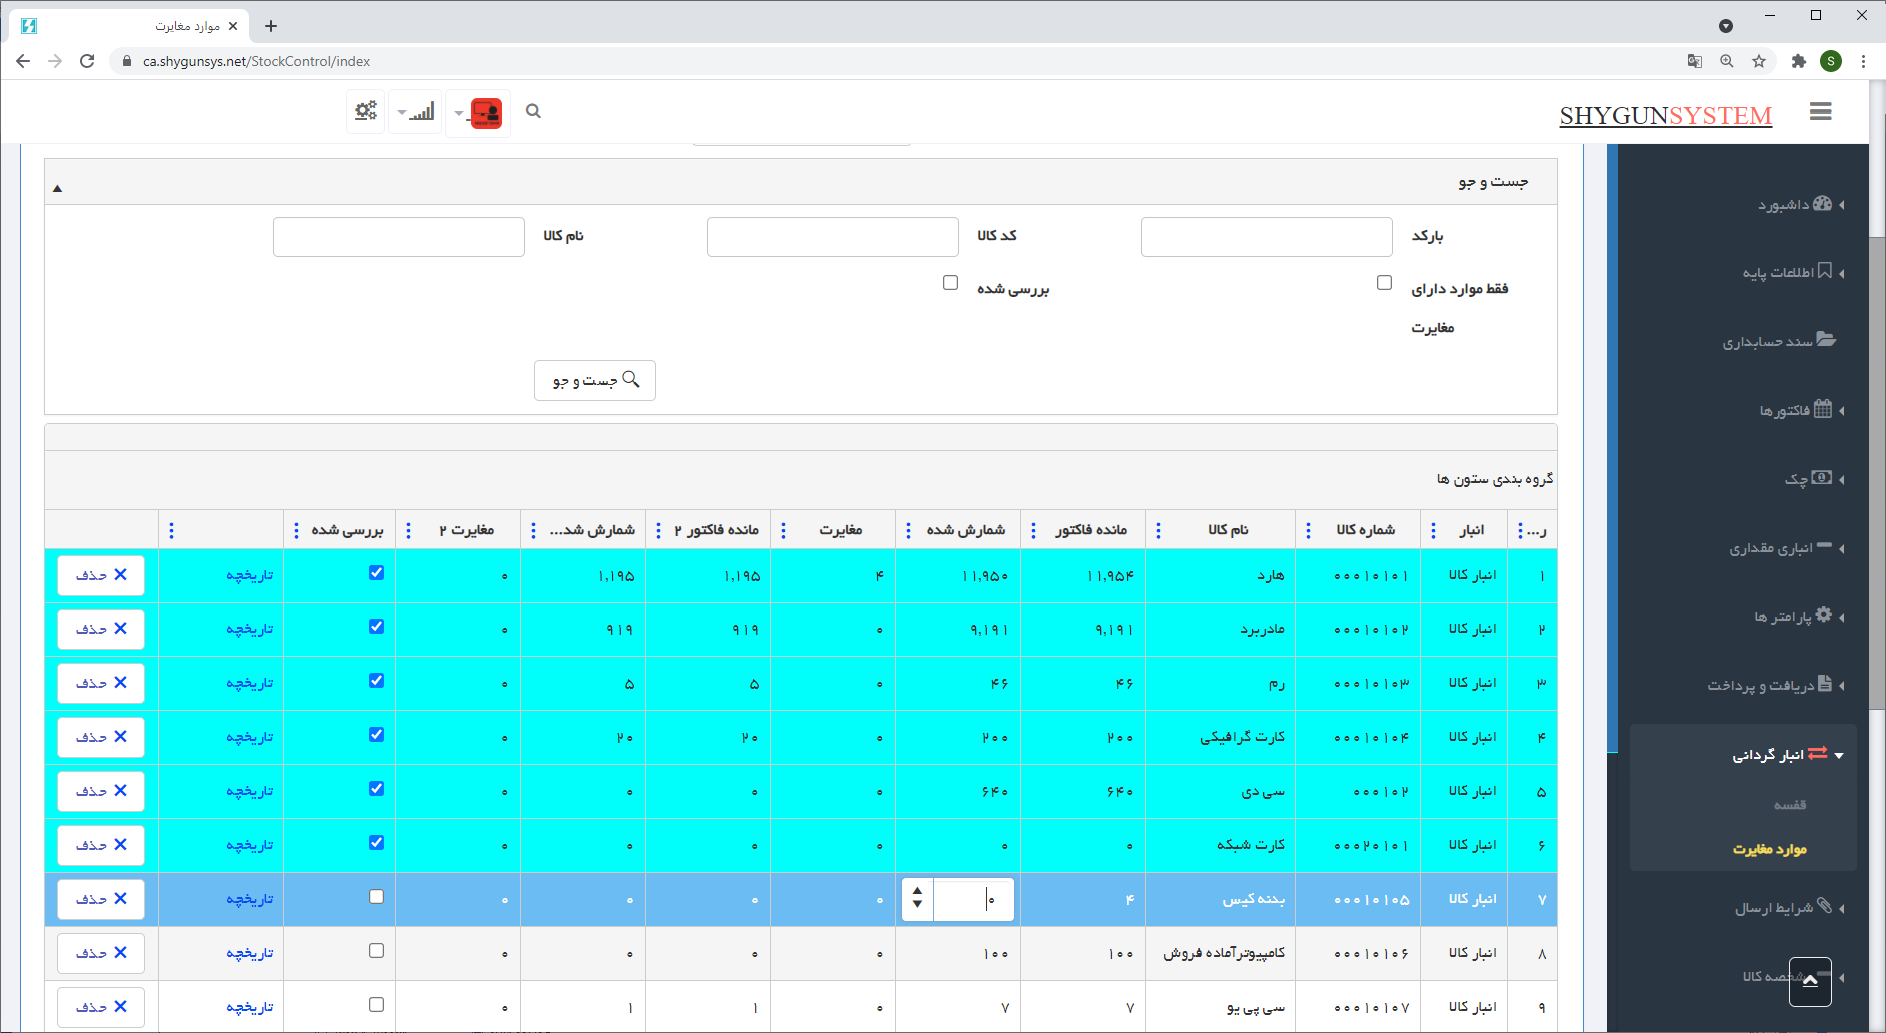The width and height of the screenshot is (1886, 1033).
Task: Click the magnifier search icon in header
Action: click(533, 111)
